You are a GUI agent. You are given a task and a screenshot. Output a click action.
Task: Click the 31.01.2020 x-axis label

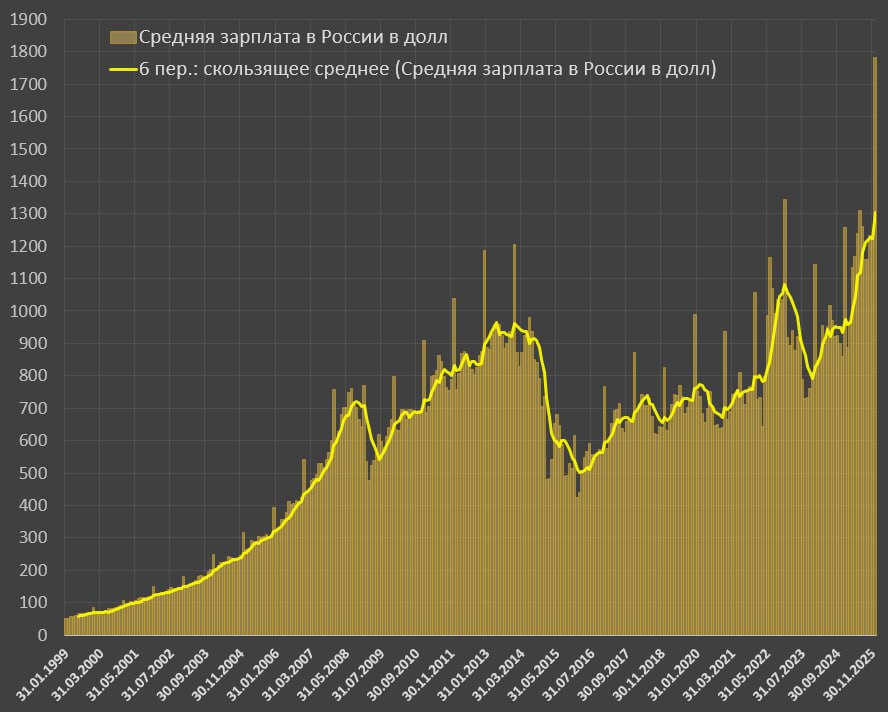(x=680, y=674)
